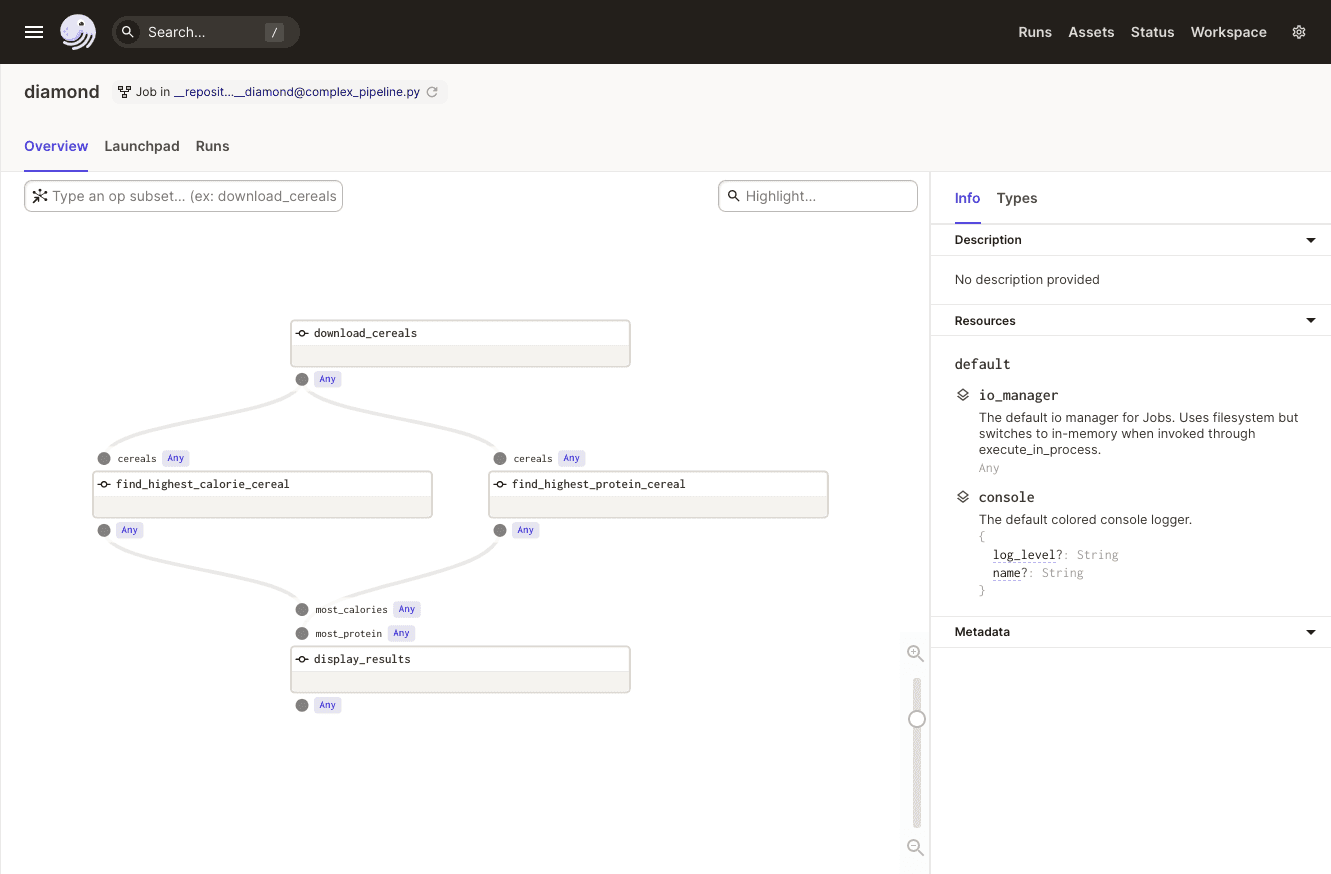The height and width of the screenshot is (874, 1331).
Task: Open the Types tab
Action: [x=1017, y=198]
